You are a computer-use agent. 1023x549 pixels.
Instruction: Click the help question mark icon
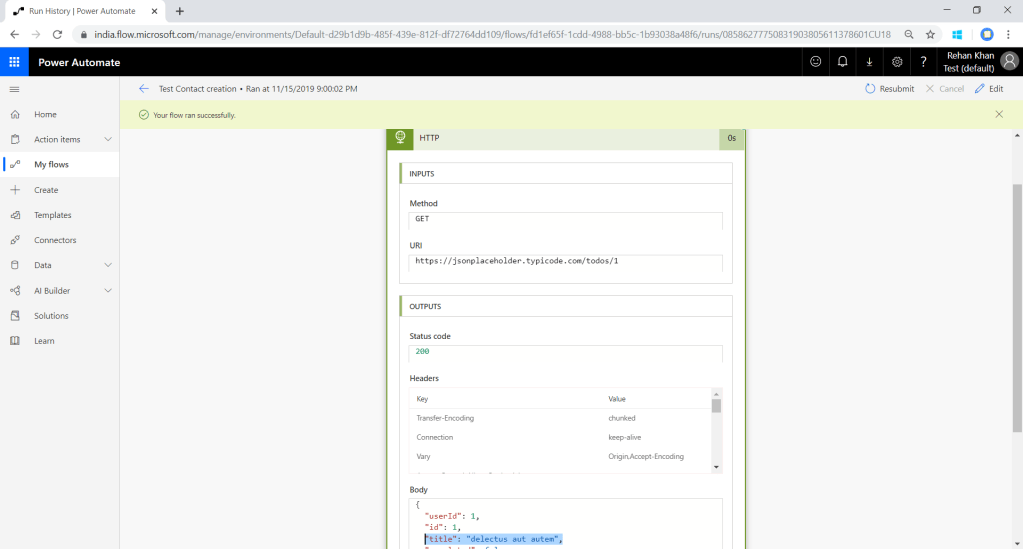coord(924,62)
